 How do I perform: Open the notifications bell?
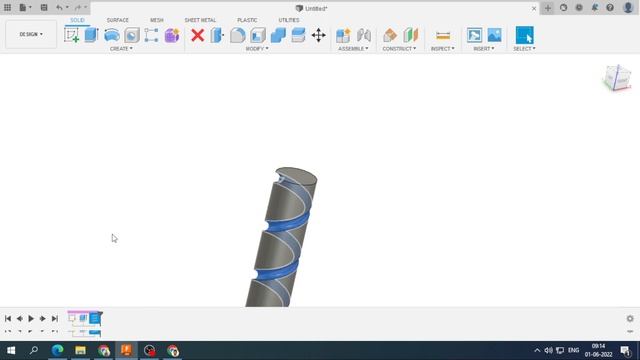(595, 8)
